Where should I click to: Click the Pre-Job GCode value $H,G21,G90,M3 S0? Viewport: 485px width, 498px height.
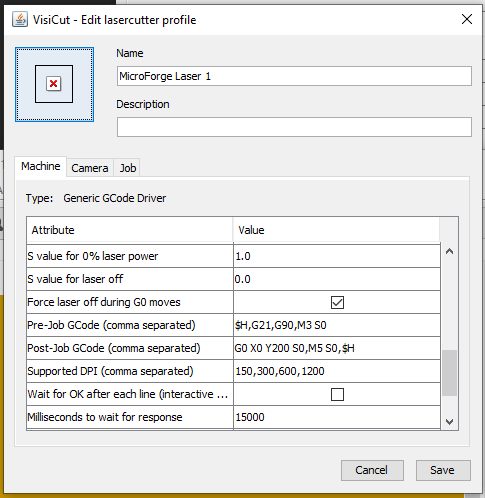coord(337,325)
